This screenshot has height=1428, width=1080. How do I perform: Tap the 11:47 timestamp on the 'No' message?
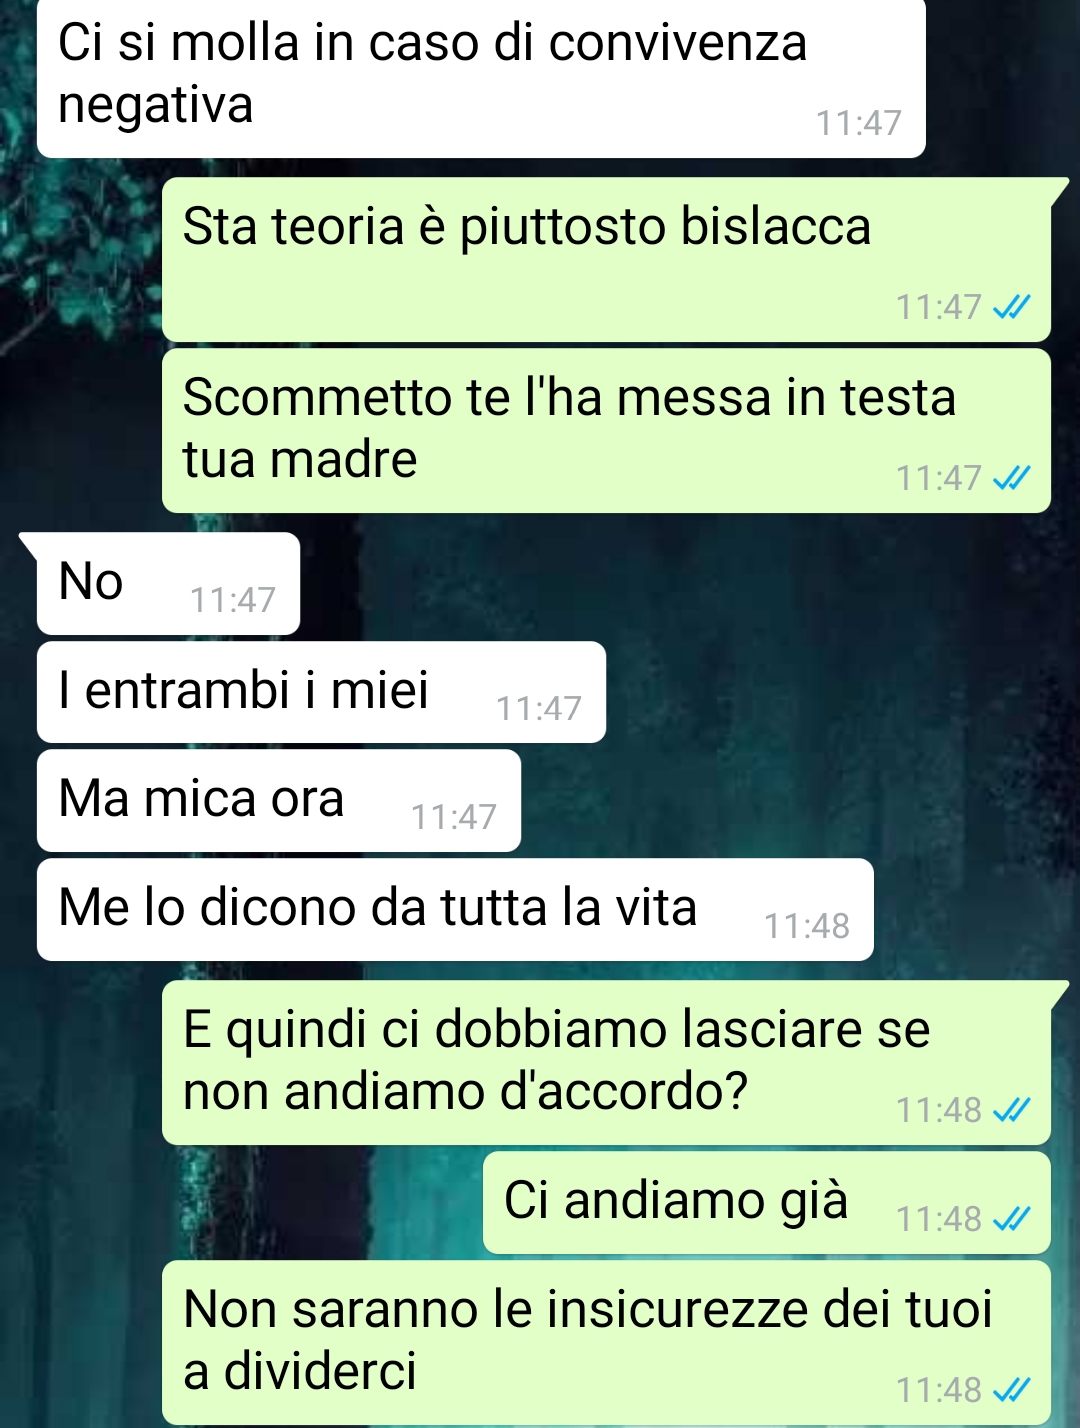pyautogui.click(x=233, y=600)
